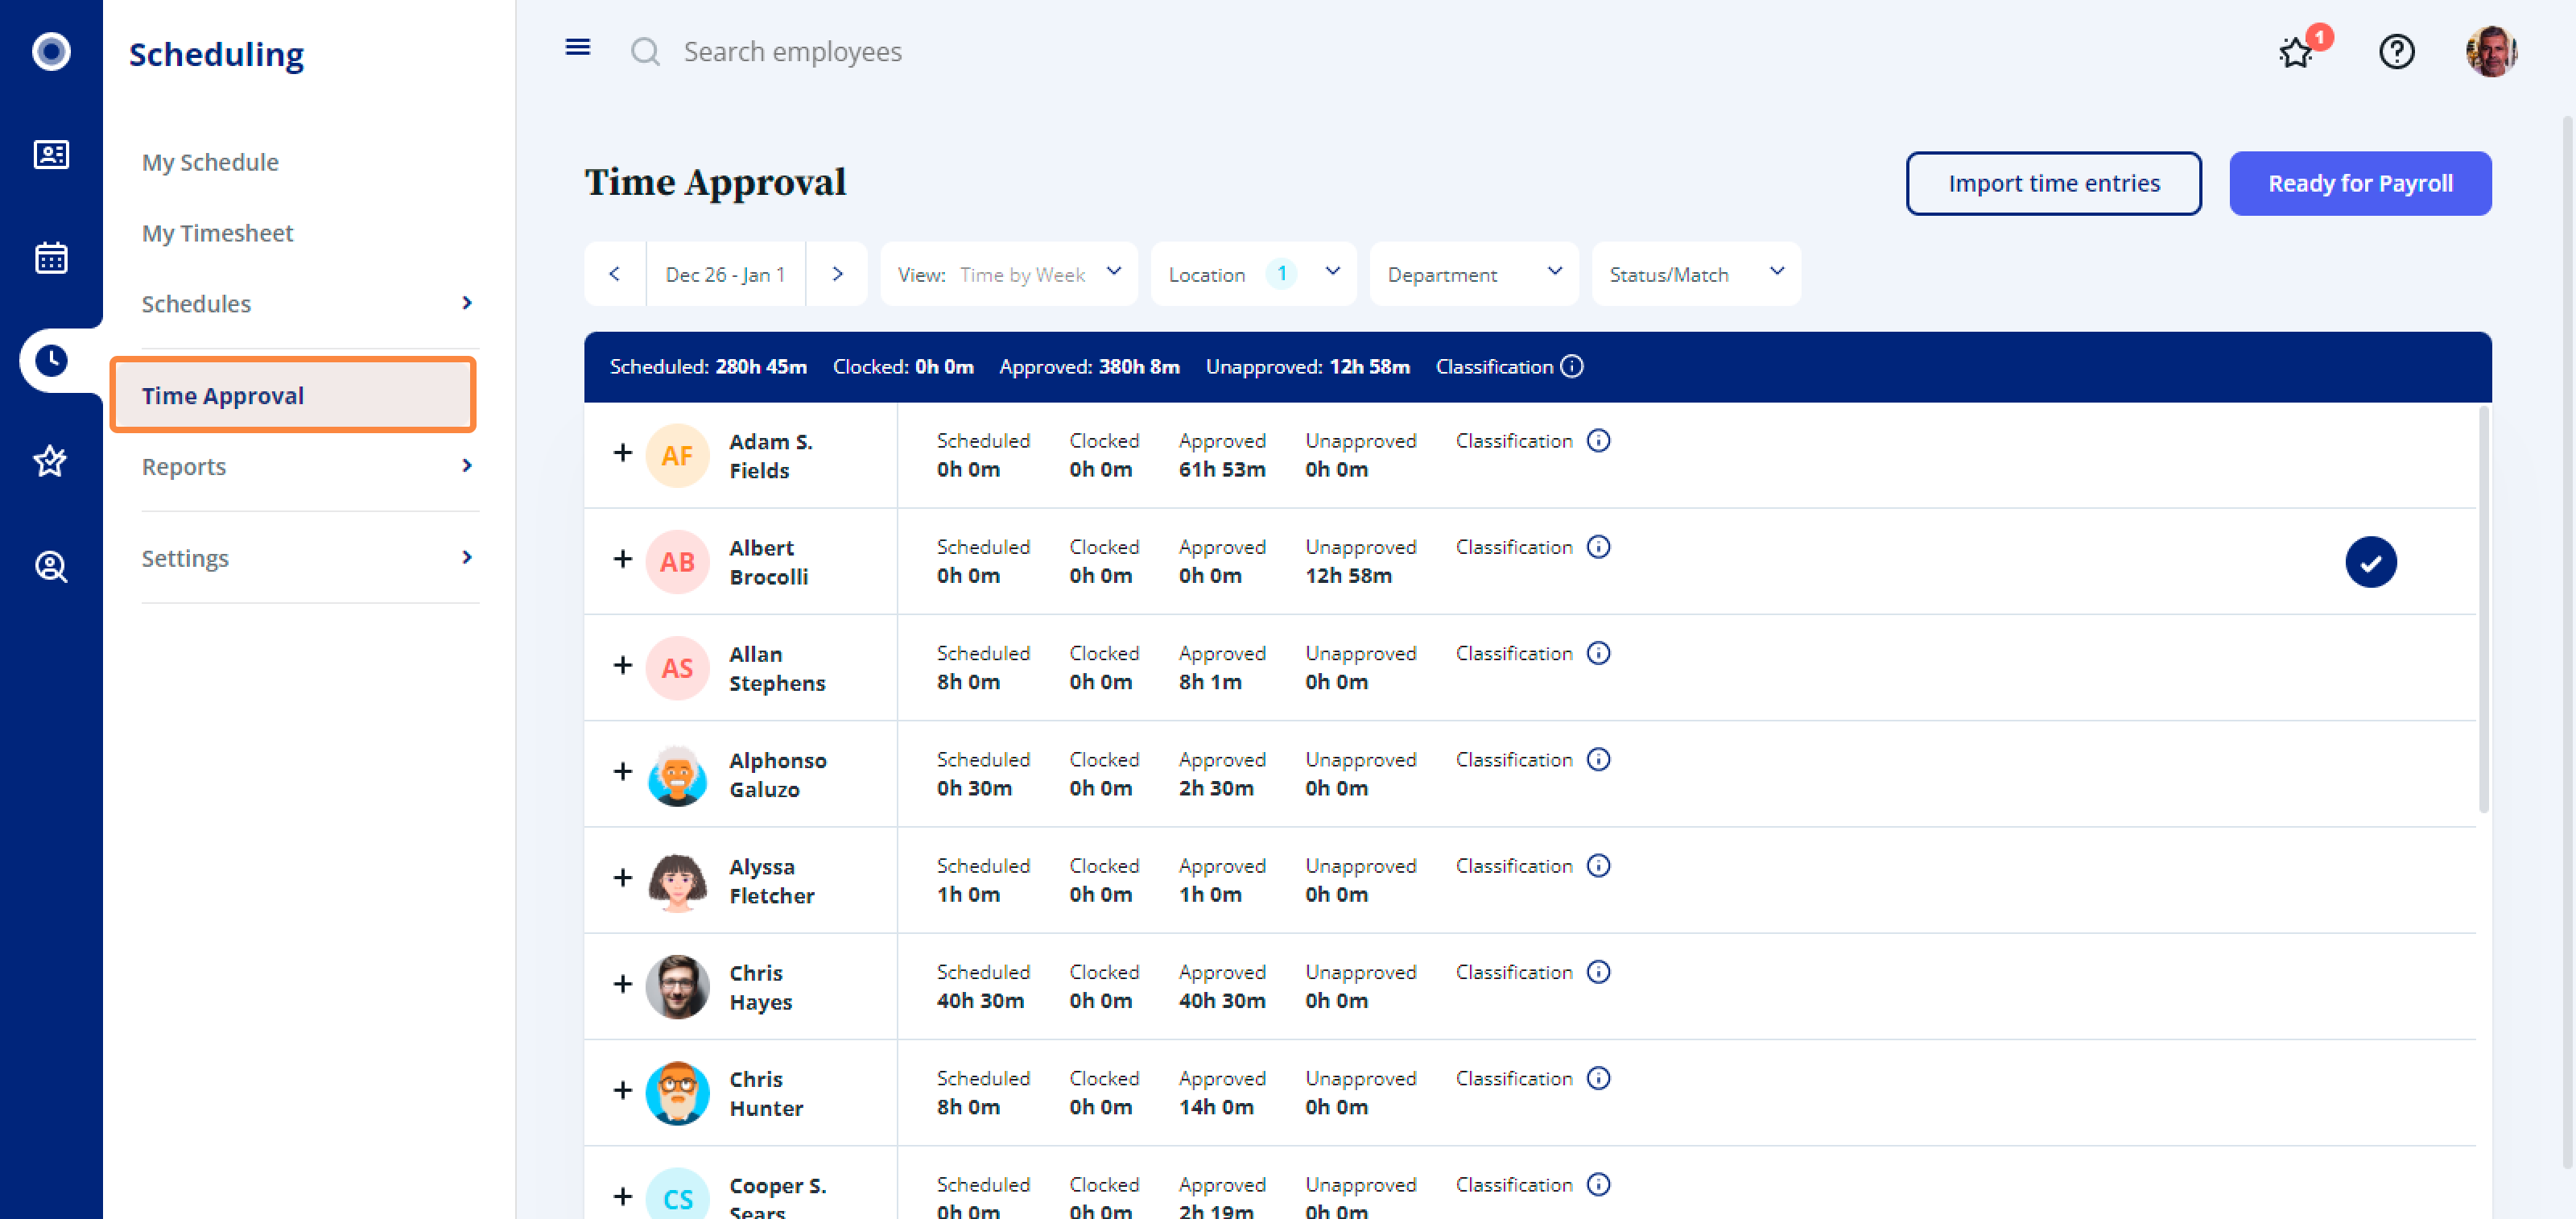Click Classification info icon for Adam S. Fields

(x=1598, y=440)
